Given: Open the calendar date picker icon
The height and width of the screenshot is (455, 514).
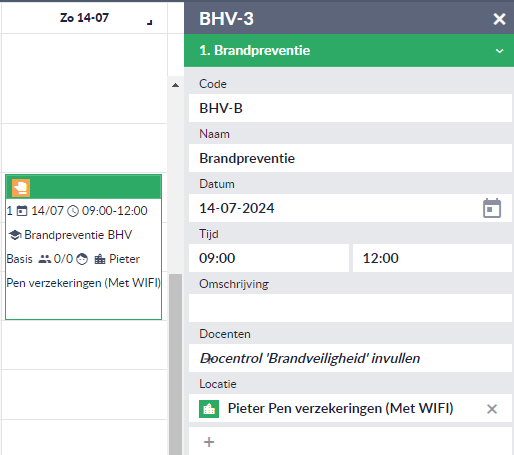Looking at the screenshot, I should click(x=492, y=208).
